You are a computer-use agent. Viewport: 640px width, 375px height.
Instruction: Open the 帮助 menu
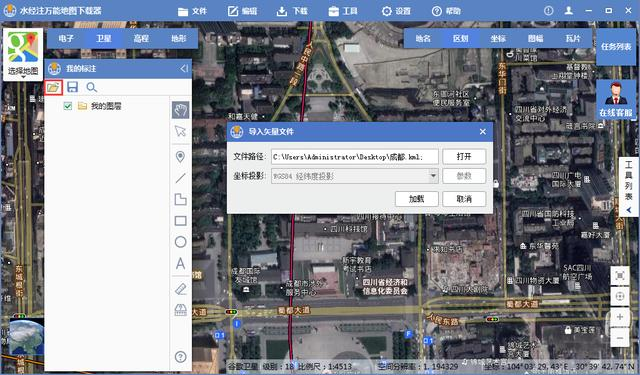tap(446, 11)
